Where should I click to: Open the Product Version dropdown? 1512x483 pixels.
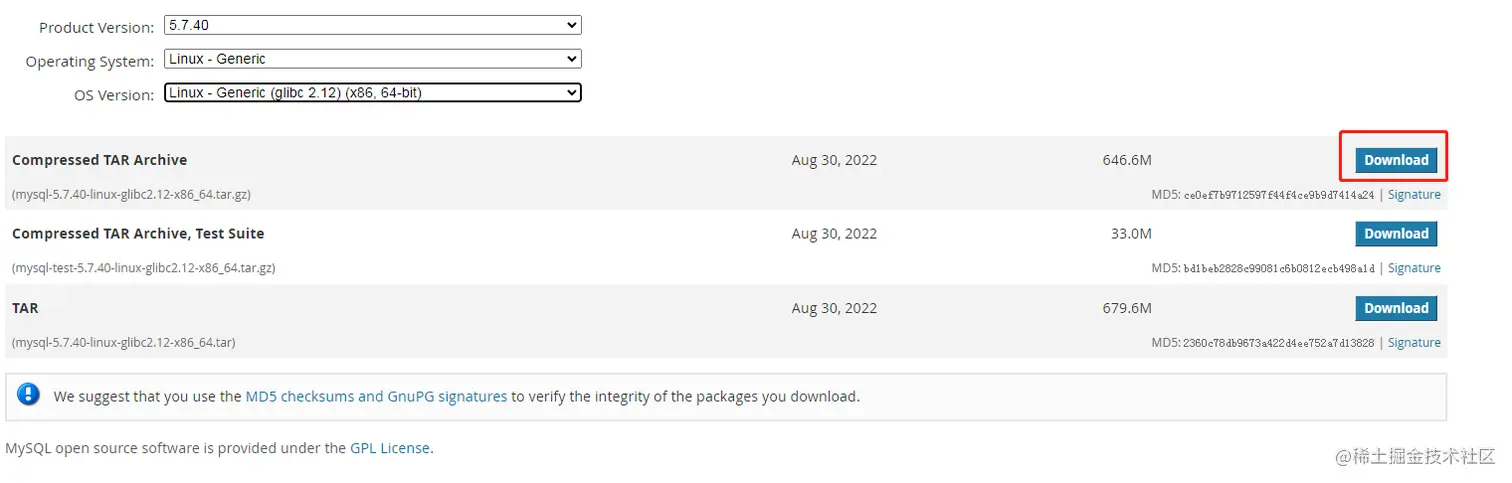[372, 25]
